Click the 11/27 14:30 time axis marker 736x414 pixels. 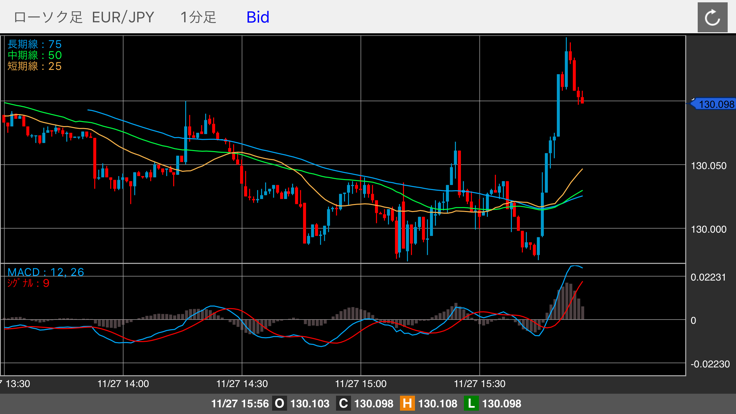(x=242, y=383)
